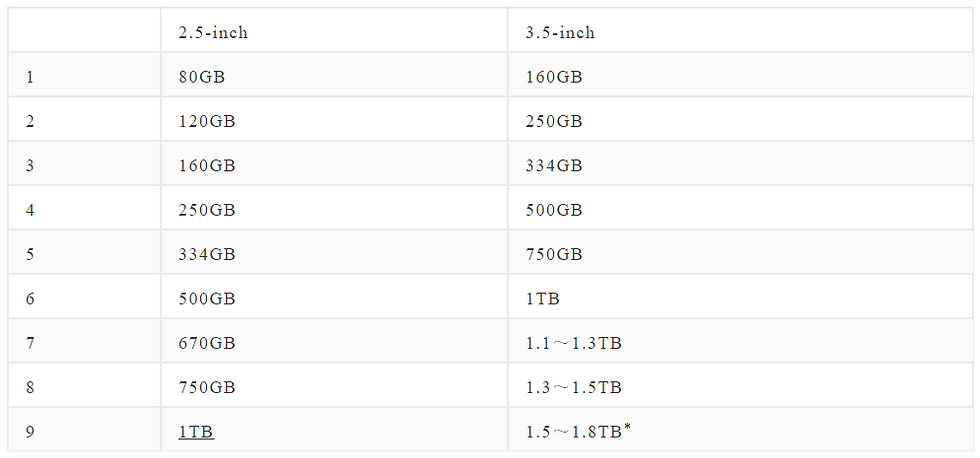The image size is (980, 458).
Task: Select the 3.5-inch column header
Action: (740, 31)
